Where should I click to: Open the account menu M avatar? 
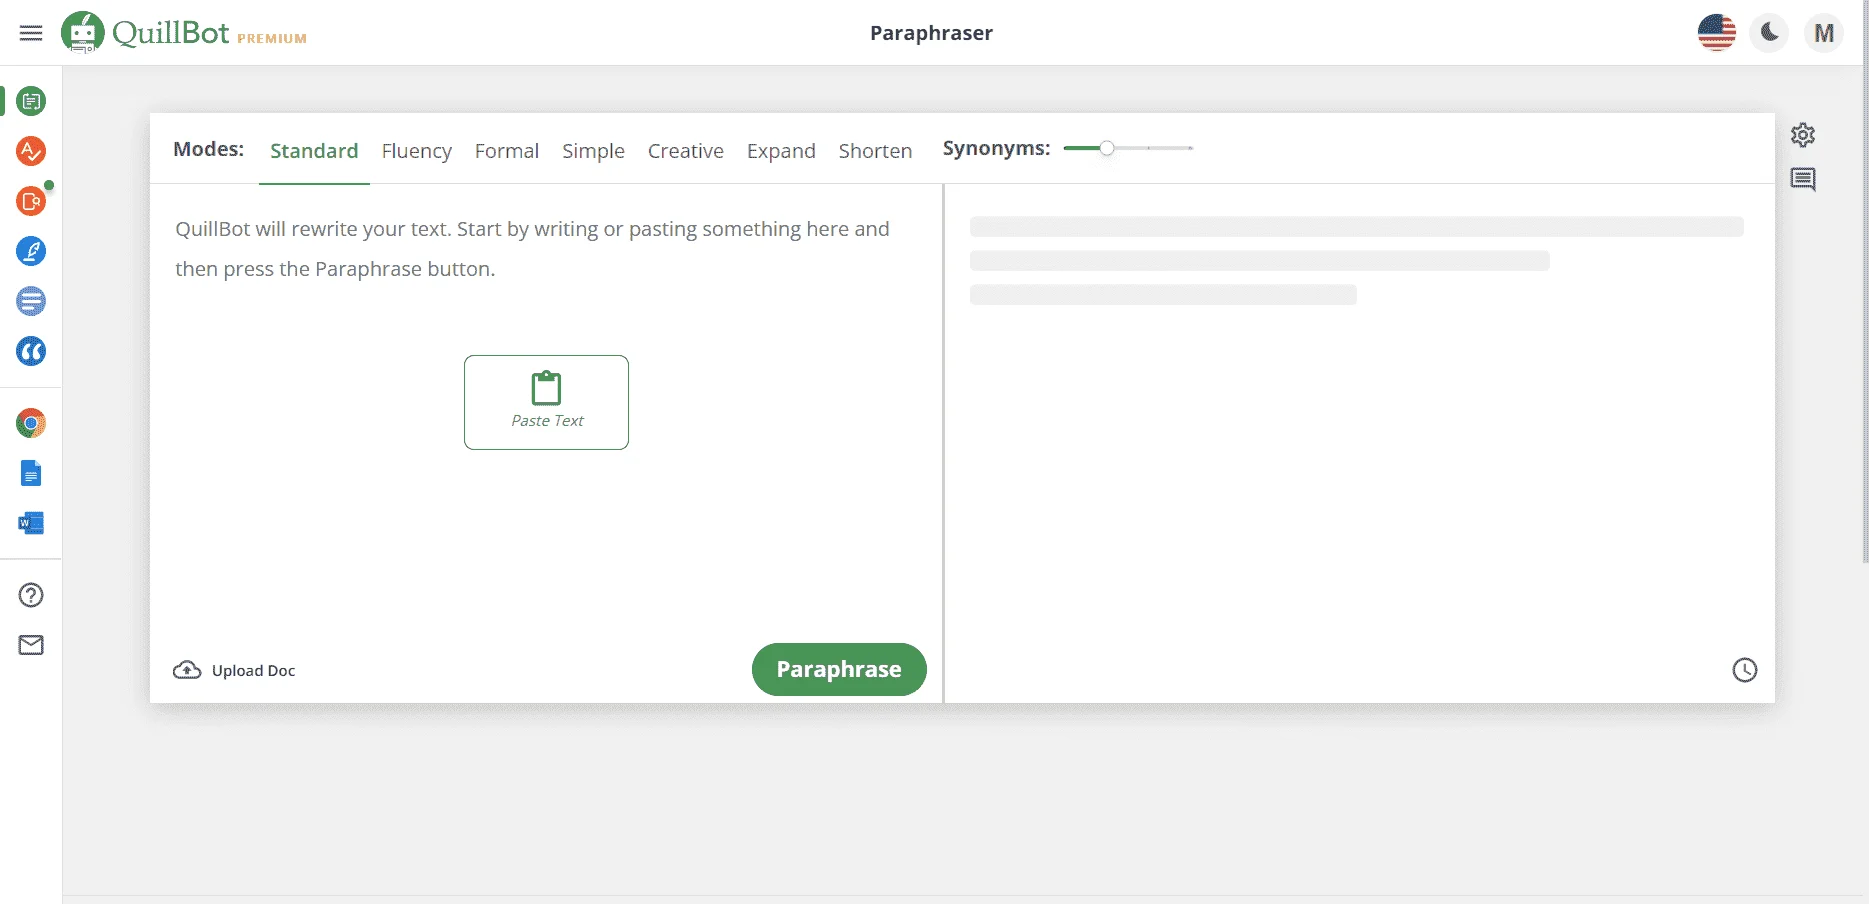[1824, 33]
